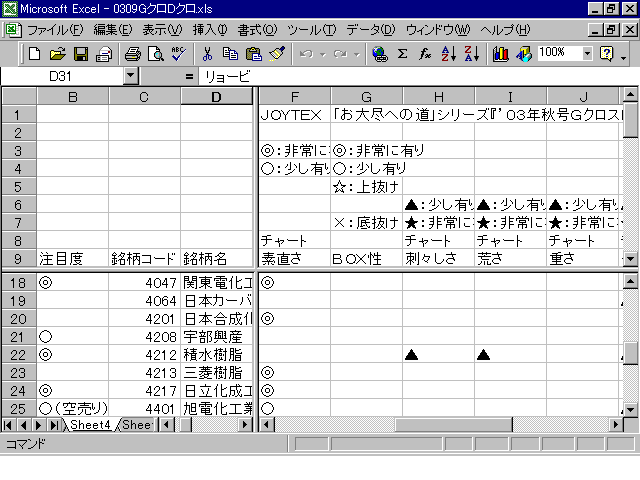Expand the 100% zoom dropdown
640x480 pixels.
pyautogui.click(x=587, y=53)
